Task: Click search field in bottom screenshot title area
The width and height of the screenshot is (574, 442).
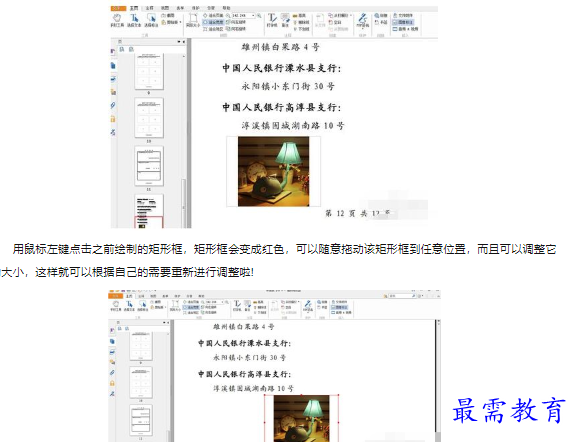Action: [x=401, y=295]
